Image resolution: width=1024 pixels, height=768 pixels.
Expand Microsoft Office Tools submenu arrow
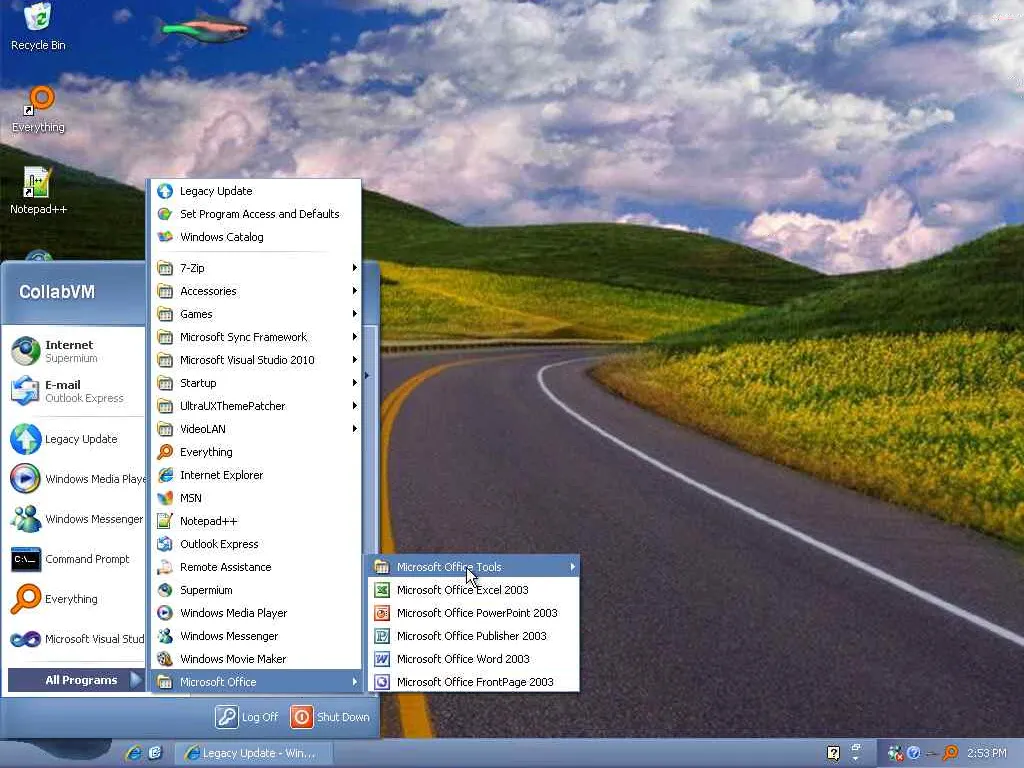coord(573,567)
